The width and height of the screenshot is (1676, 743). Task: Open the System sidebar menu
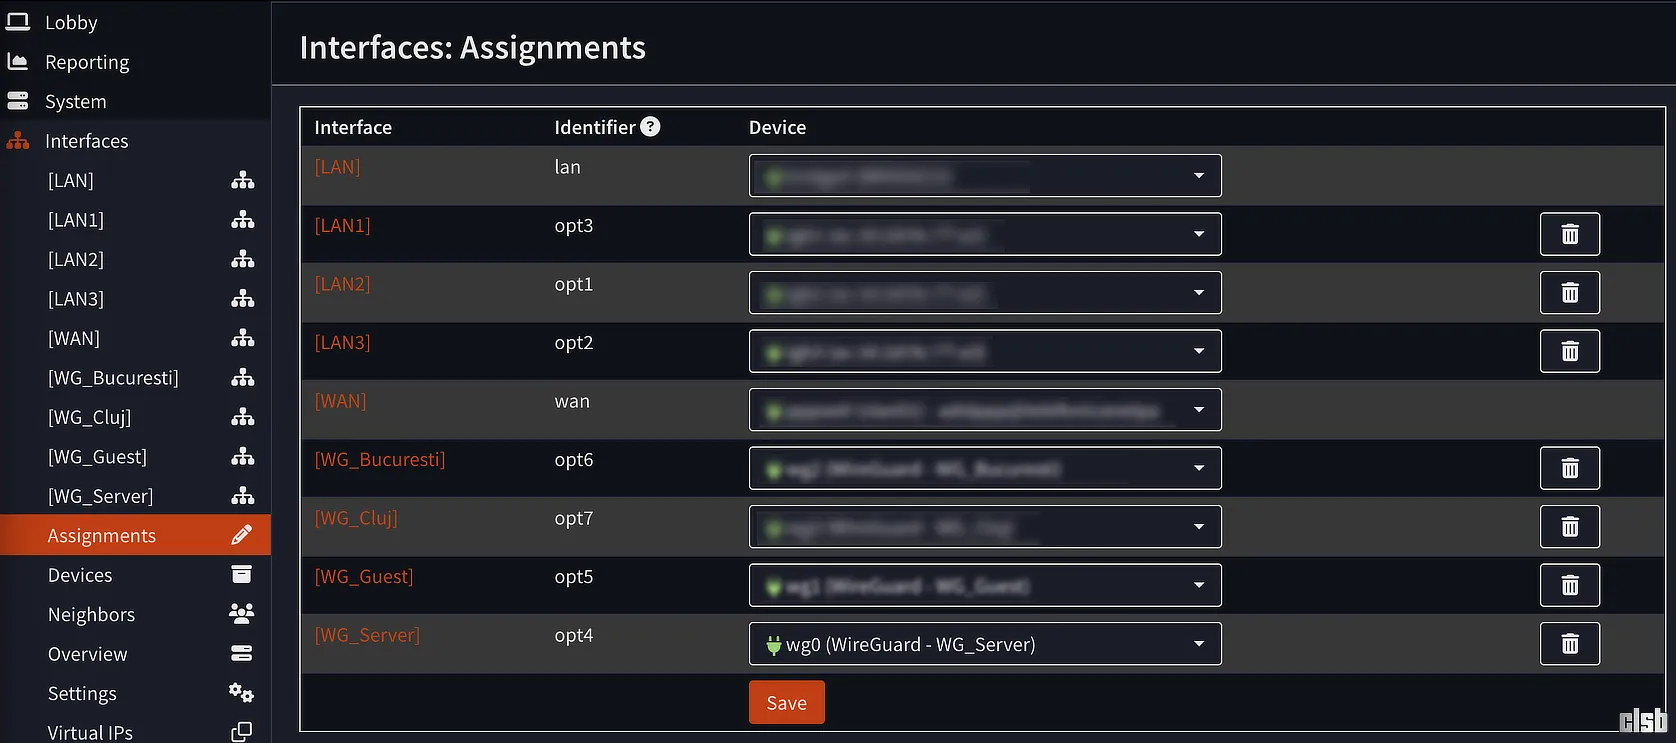click(x=75, y=102)
